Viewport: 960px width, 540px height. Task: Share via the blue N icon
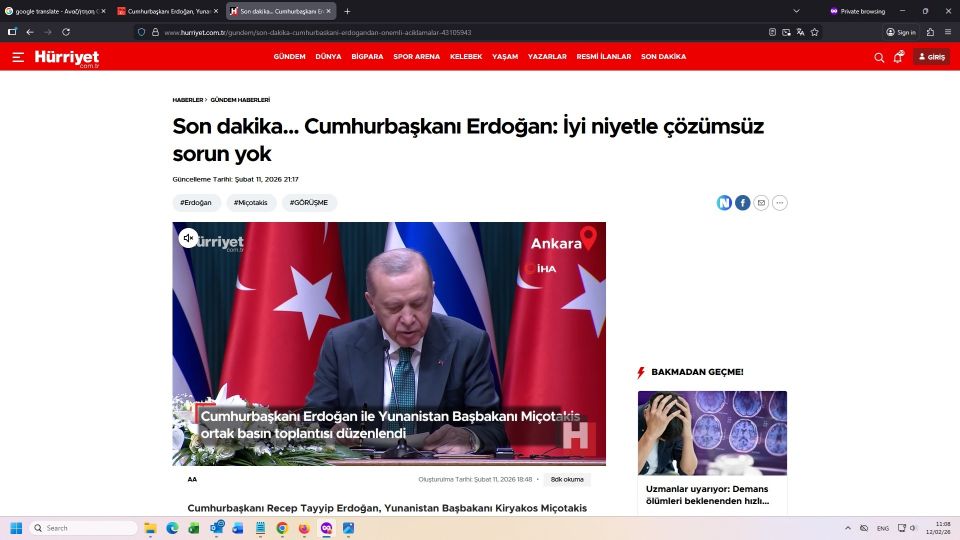tap(724, 203)
